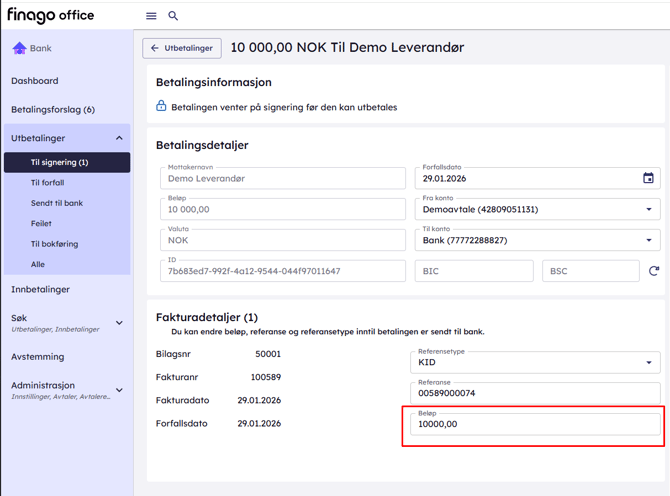Click the finago office logo
Screen dimensions: 670x496
click(x=50, y=15)
